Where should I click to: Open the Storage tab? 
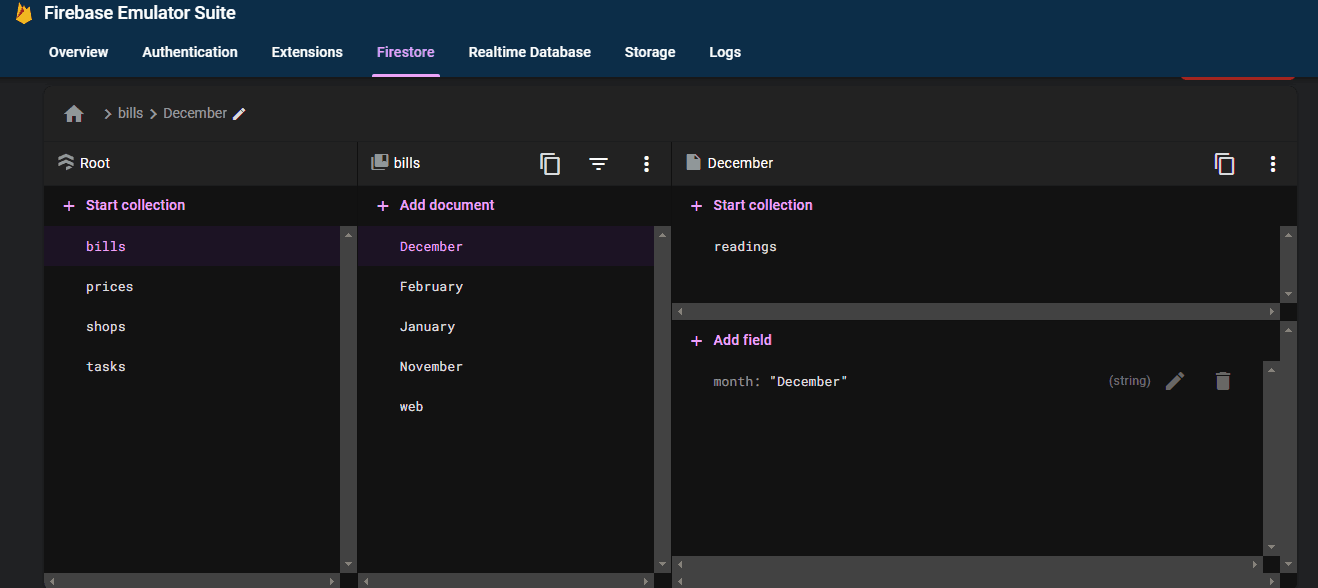(650, 52)
